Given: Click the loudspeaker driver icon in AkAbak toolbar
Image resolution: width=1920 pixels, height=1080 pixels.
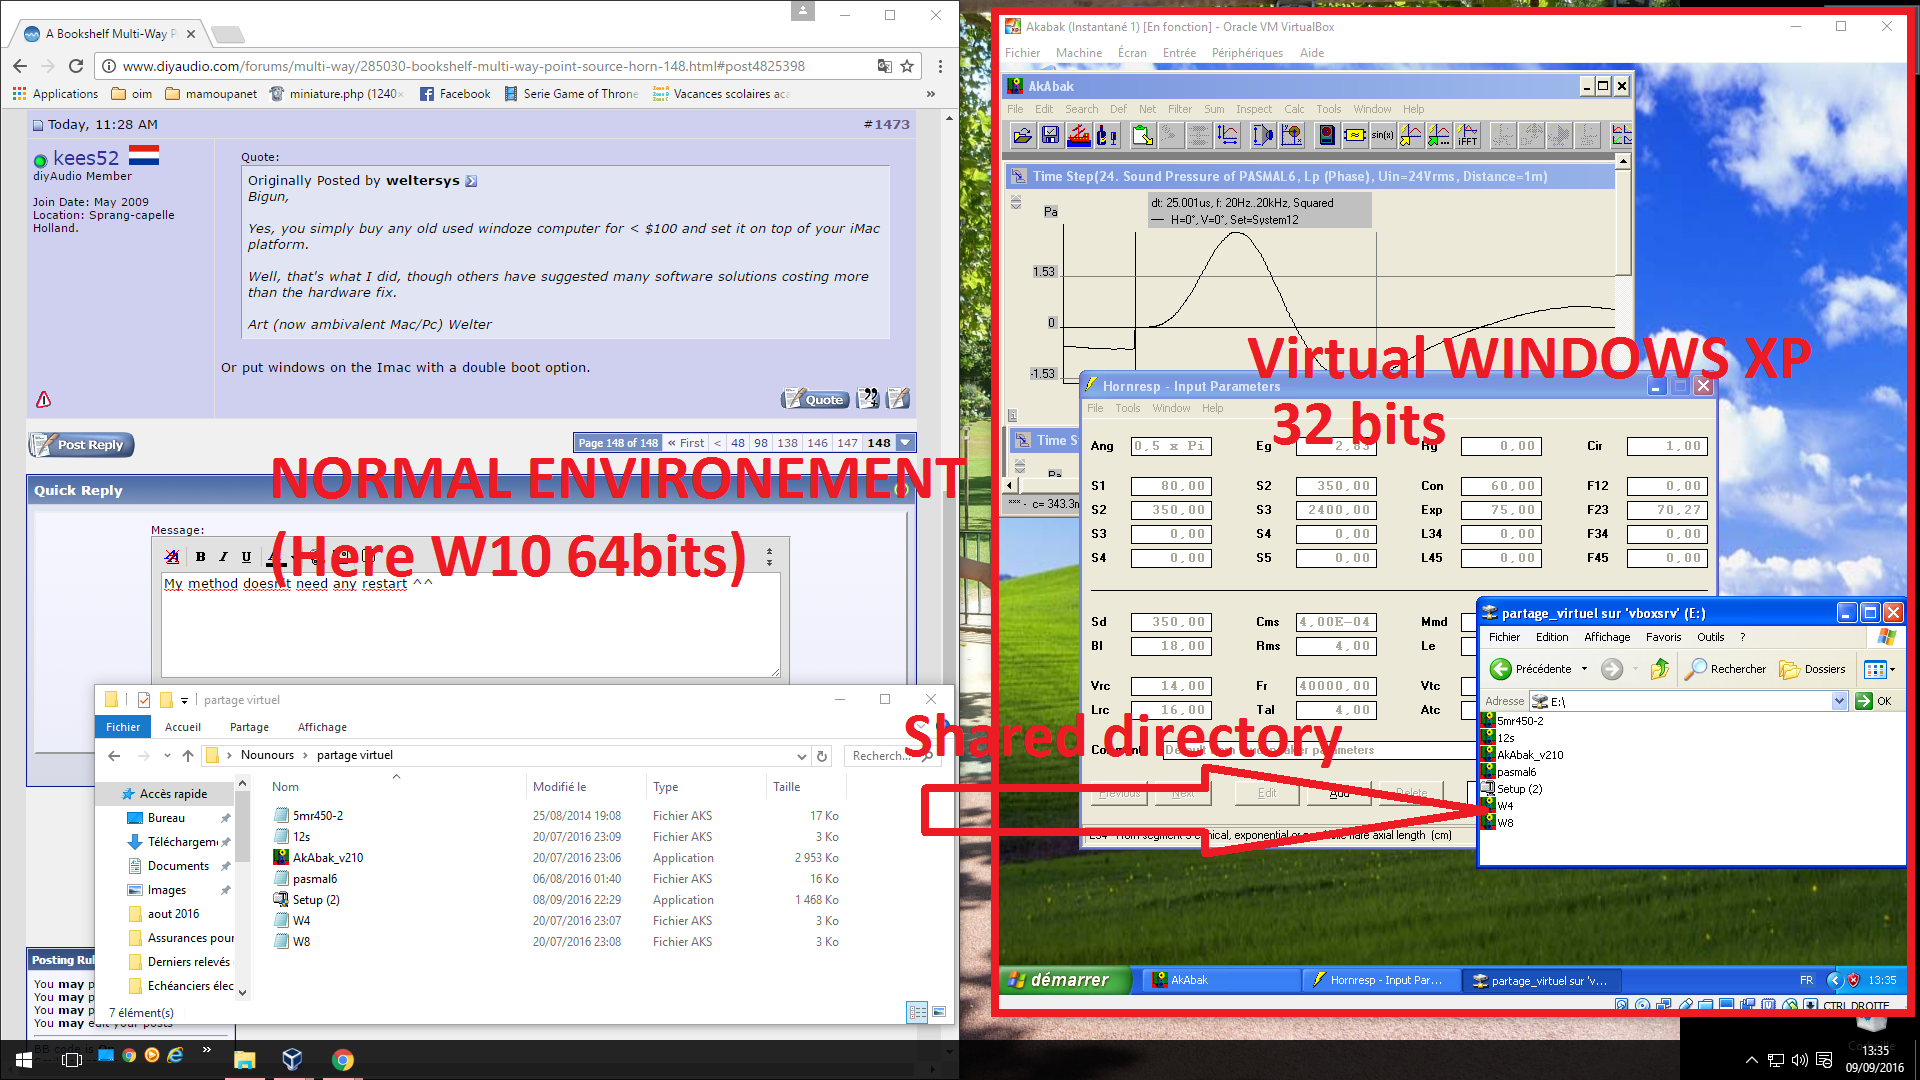Looking at the screenshot, I should coord(1263,135).
